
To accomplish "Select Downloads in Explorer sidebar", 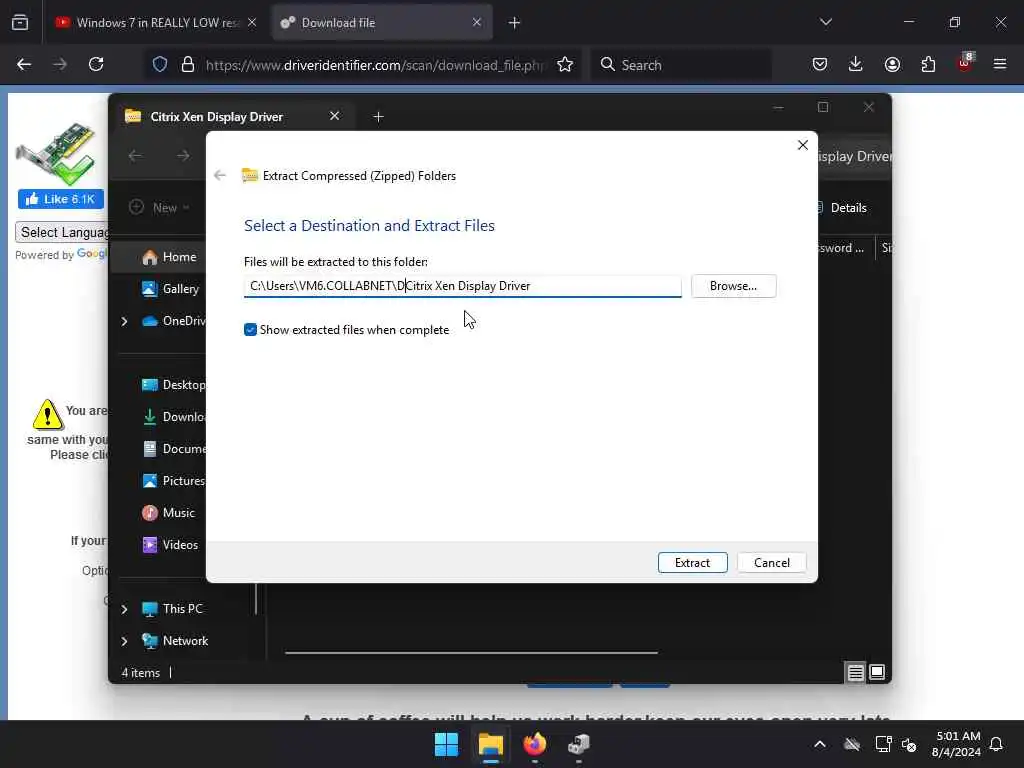I will tap(174, 417).
